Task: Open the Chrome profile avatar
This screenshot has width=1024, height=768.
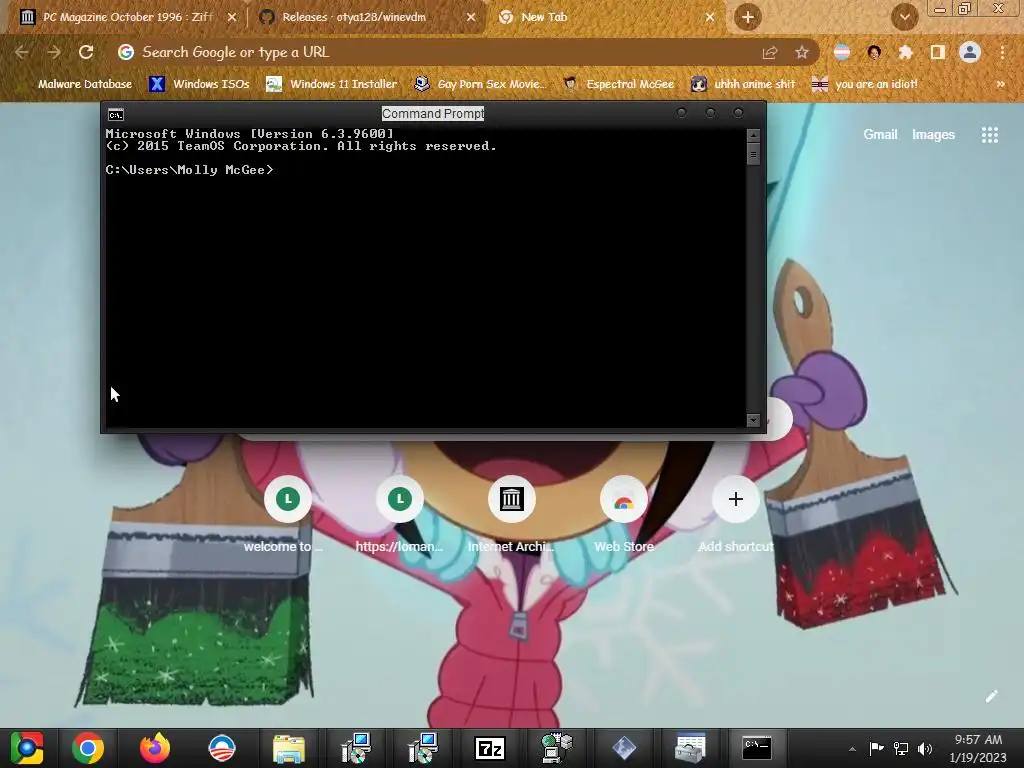Action: [970, 52]
